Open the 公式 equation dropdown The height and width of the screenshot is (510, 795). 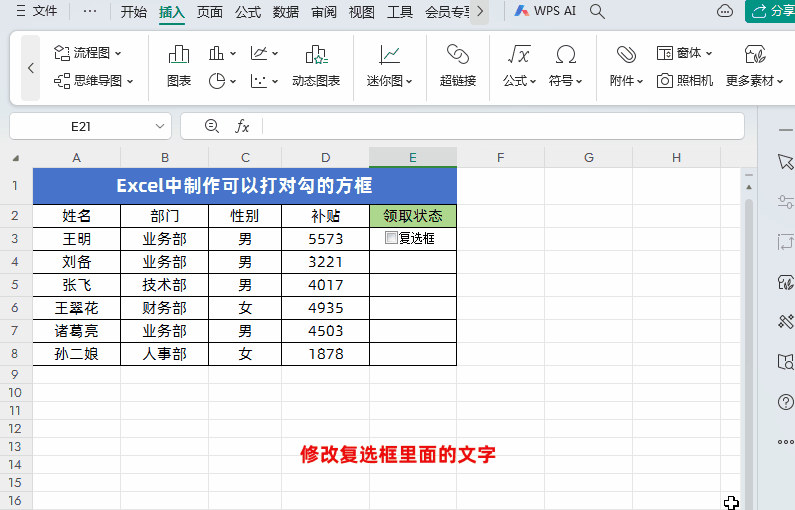coord(519,66)
